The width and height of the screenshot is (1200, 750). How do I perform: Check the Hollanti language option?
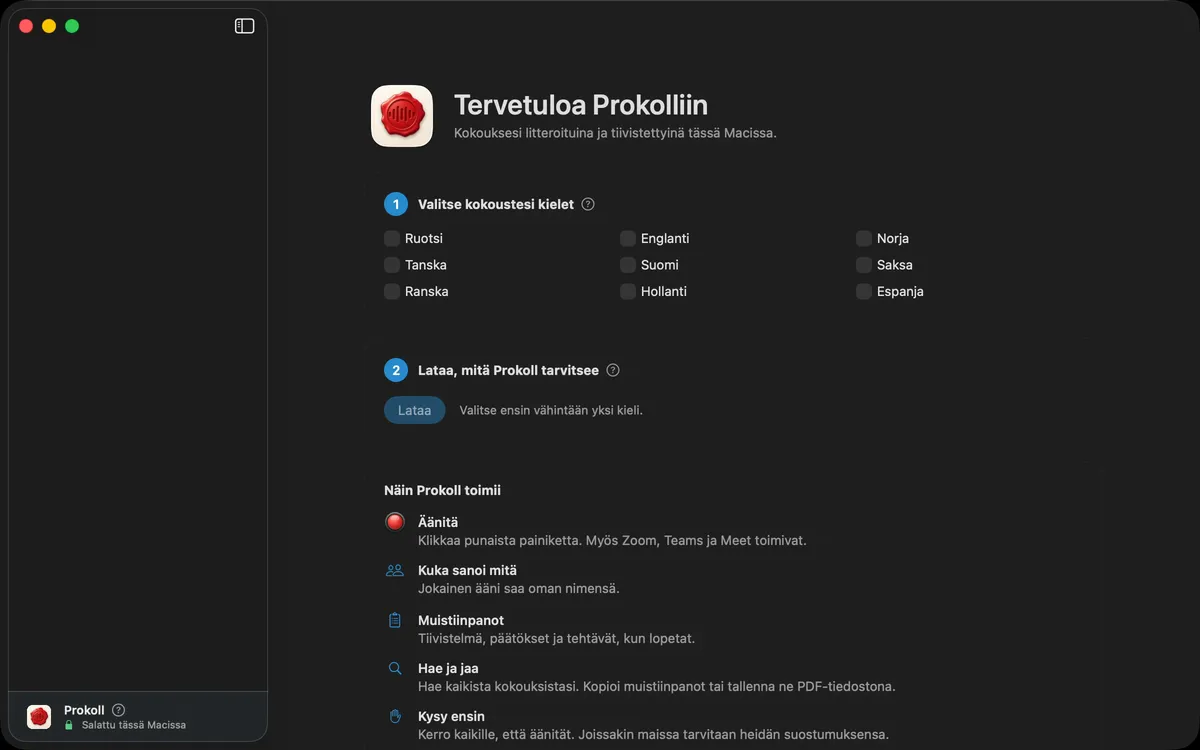pyautogui.click(x=628, y=291)
